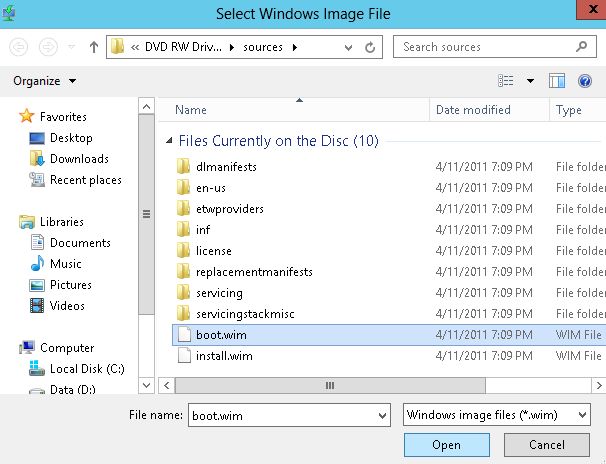Viewport: 606px width, 464px height.
Task: Sort by the Name column header
Action: [x=190, y=110]
